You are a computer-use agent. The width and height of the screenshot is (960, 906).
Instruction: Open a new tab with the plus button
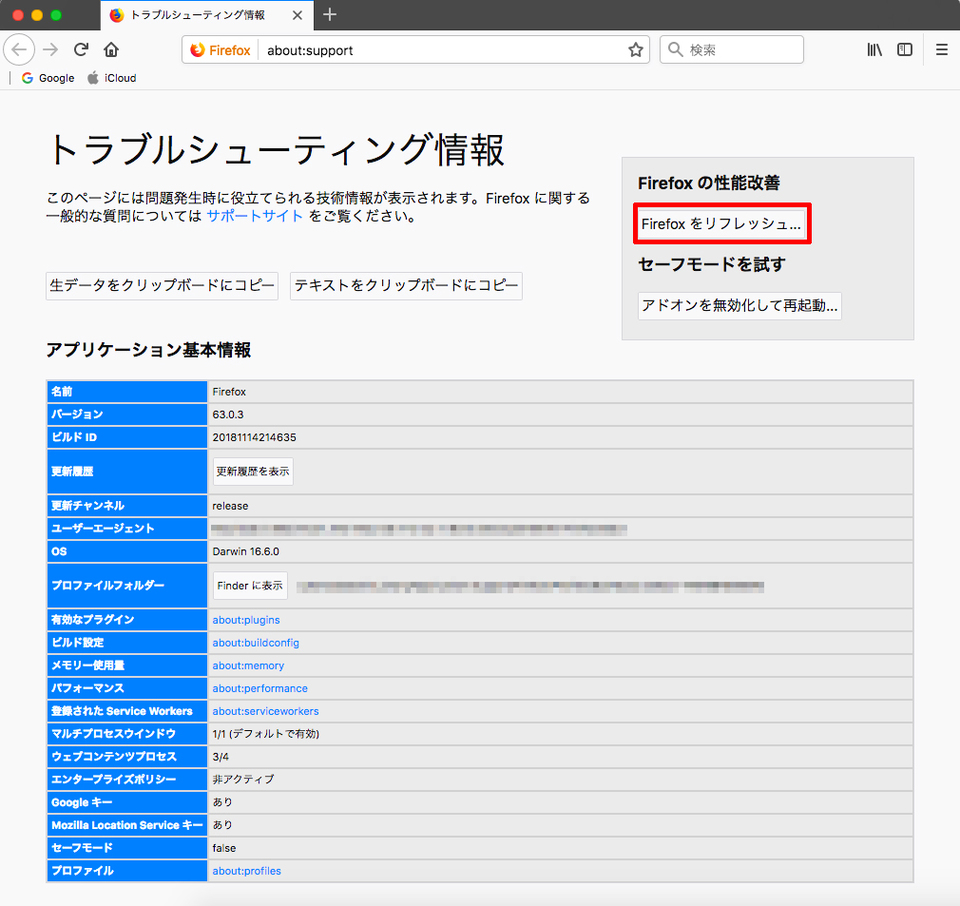click(x=331, y=16)
